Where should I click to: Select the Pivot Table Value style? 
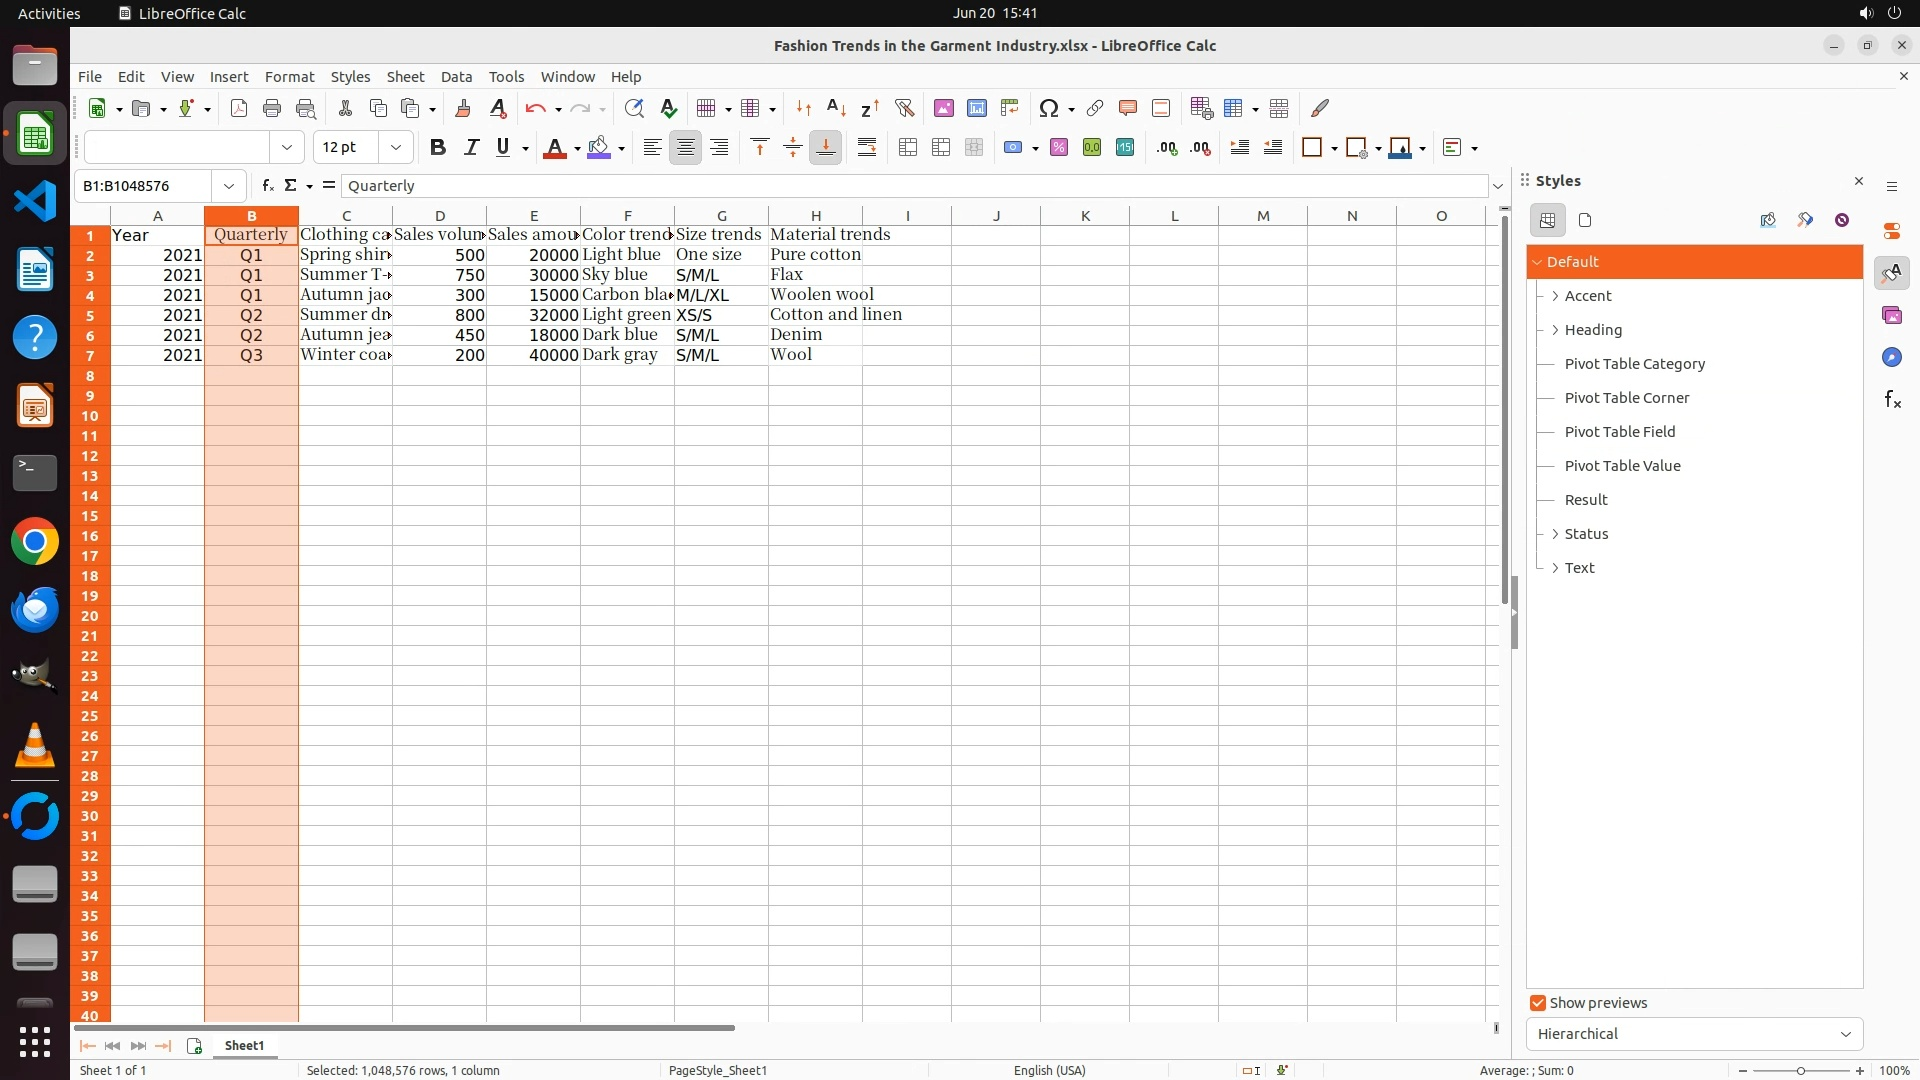[x=1622, y=466]
